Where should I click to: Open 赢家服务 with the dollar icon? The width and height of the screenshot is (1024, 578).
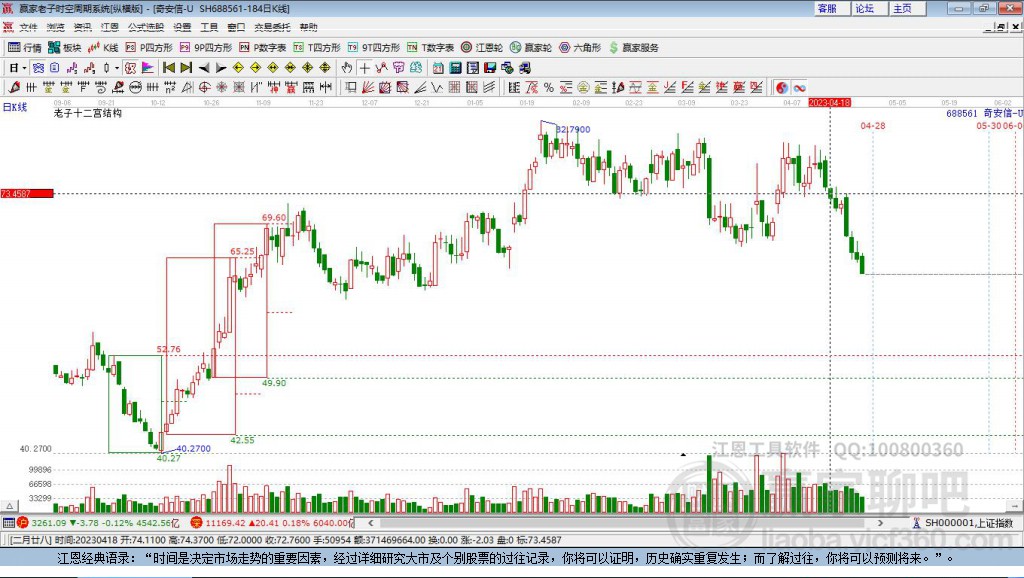point(633,48)
